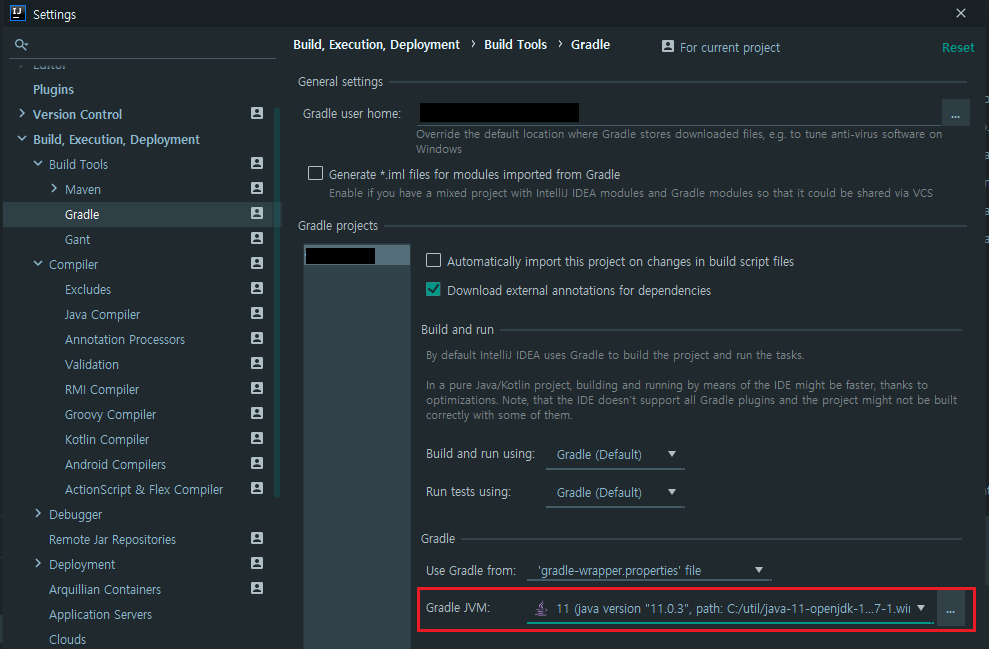Image resolution: width=989 pixels, height=649 pixels.
Task: Open the Java Compiler settings page
Action: pyautogui.click(x=102, y=315)
